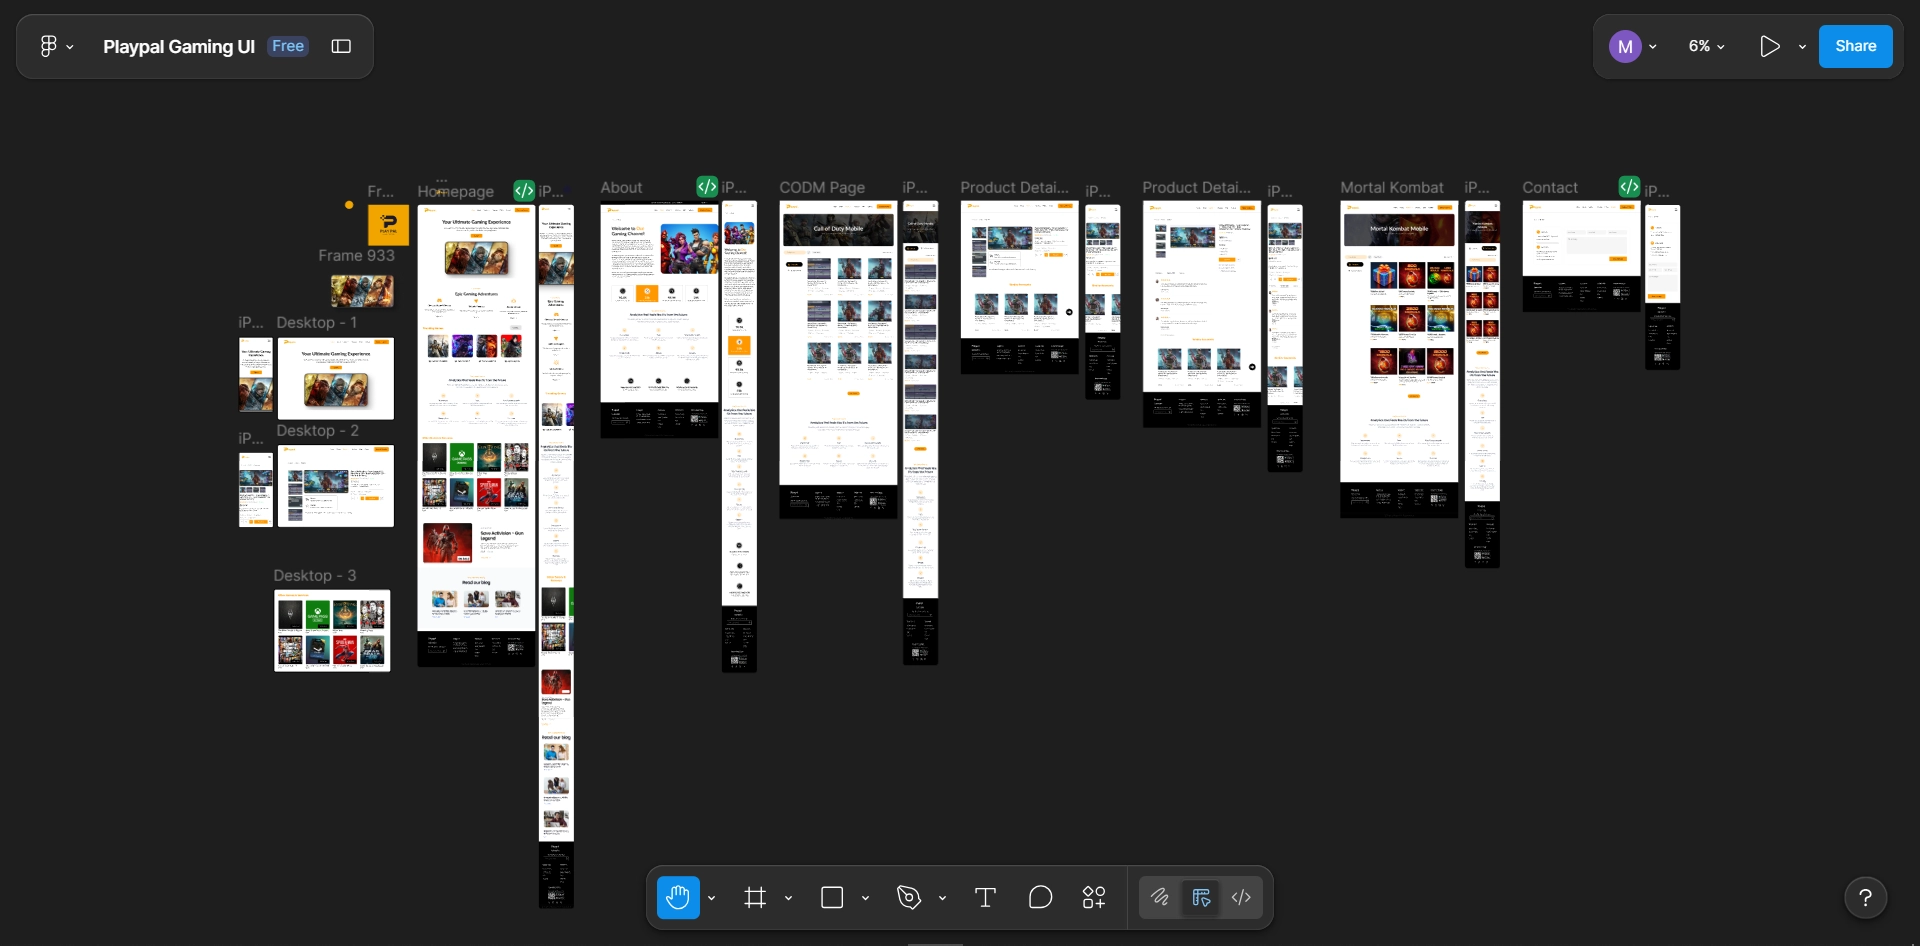Click the game artwork image under Frame 933
The image size is (1920, 946).
362,290
